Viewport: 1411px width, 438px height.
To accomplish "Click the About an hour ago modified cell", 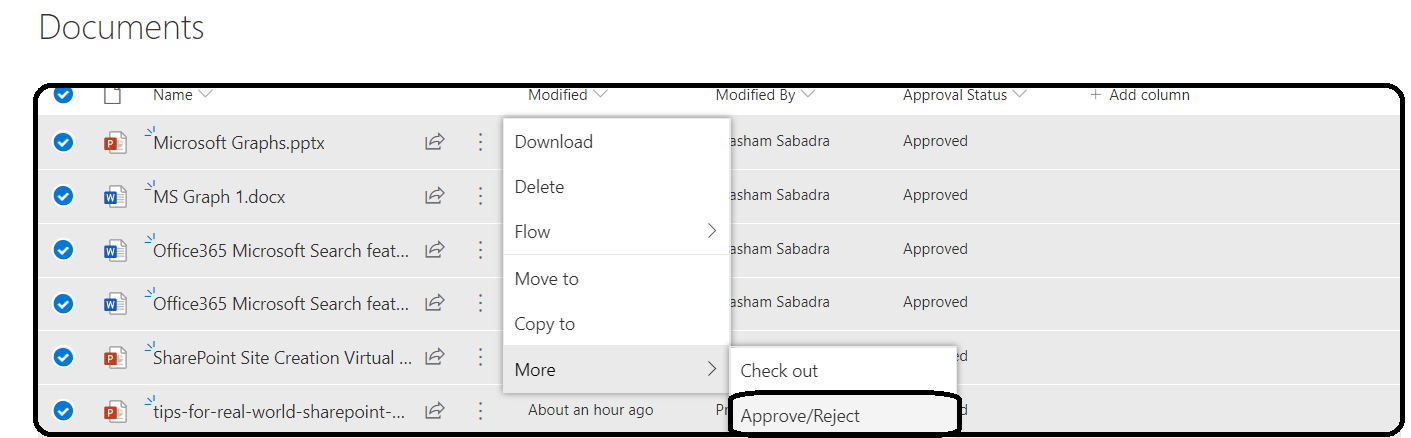I will pos(590,410).
